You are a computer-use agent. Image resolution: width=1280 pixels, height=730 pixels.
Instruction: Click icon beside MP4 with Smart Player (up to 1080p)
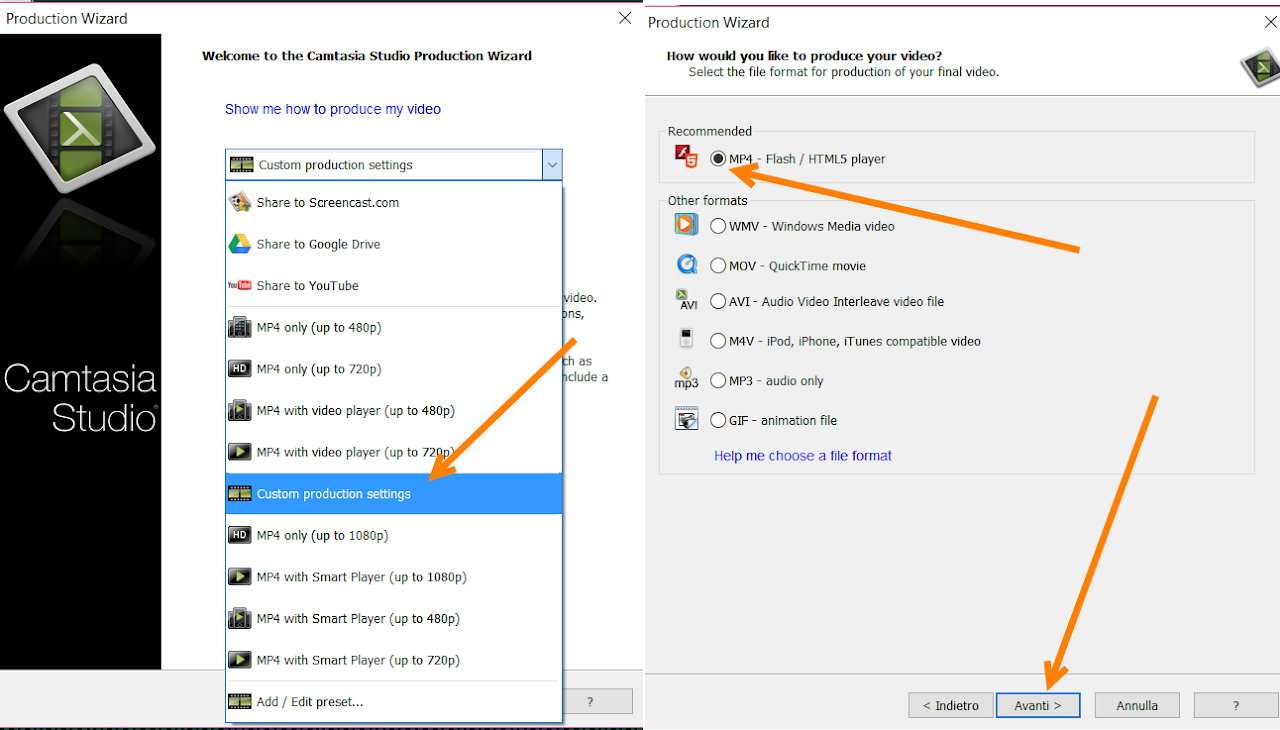[x=240, y=577]
